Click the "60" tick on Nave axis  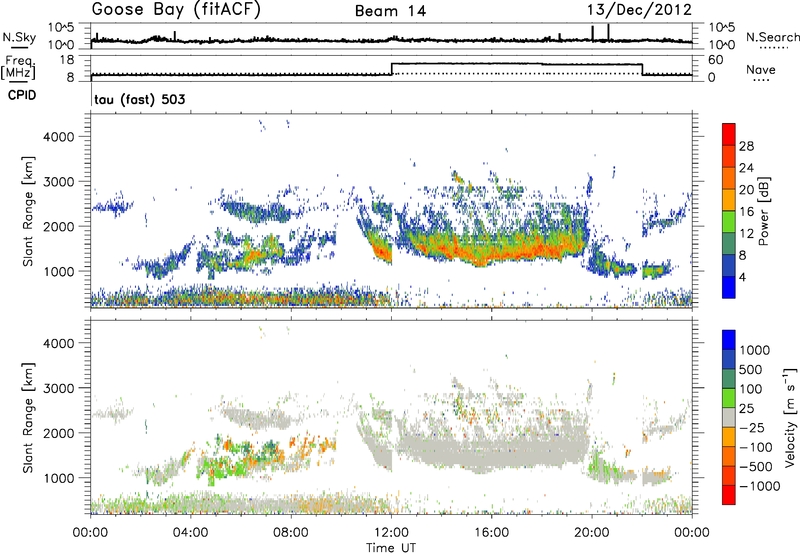click(x=716, y=60)
